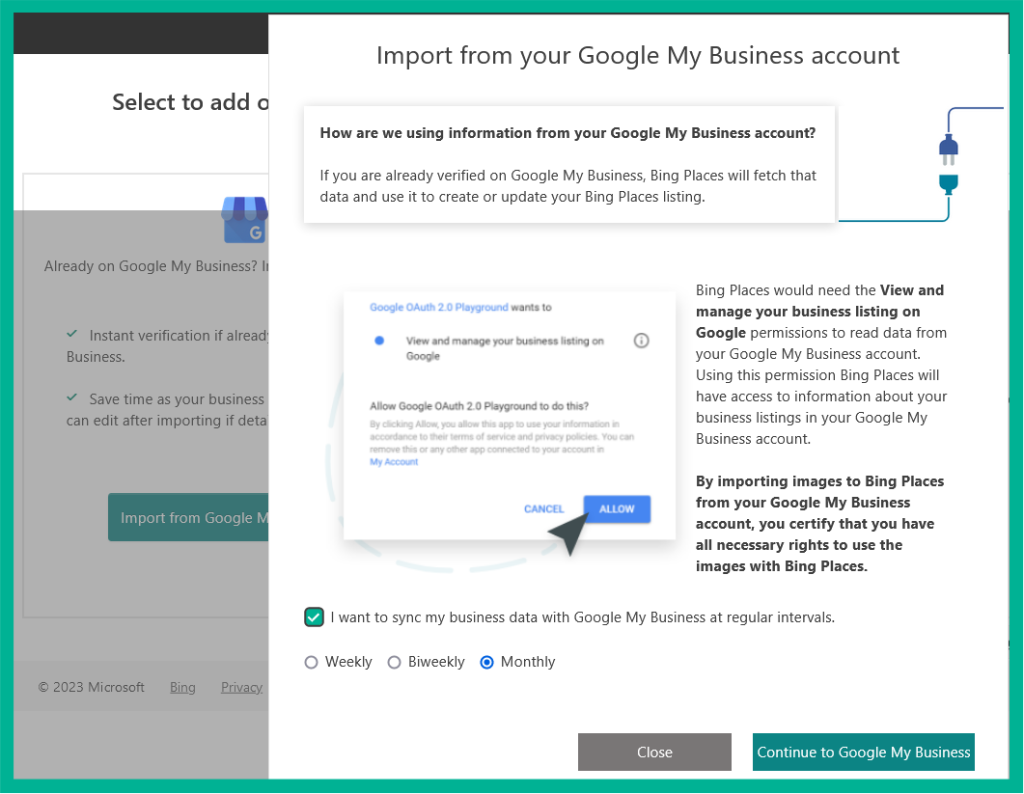
Task: Open the Privacy footer link
Action: pyautogui.click(x=242, y=687)
